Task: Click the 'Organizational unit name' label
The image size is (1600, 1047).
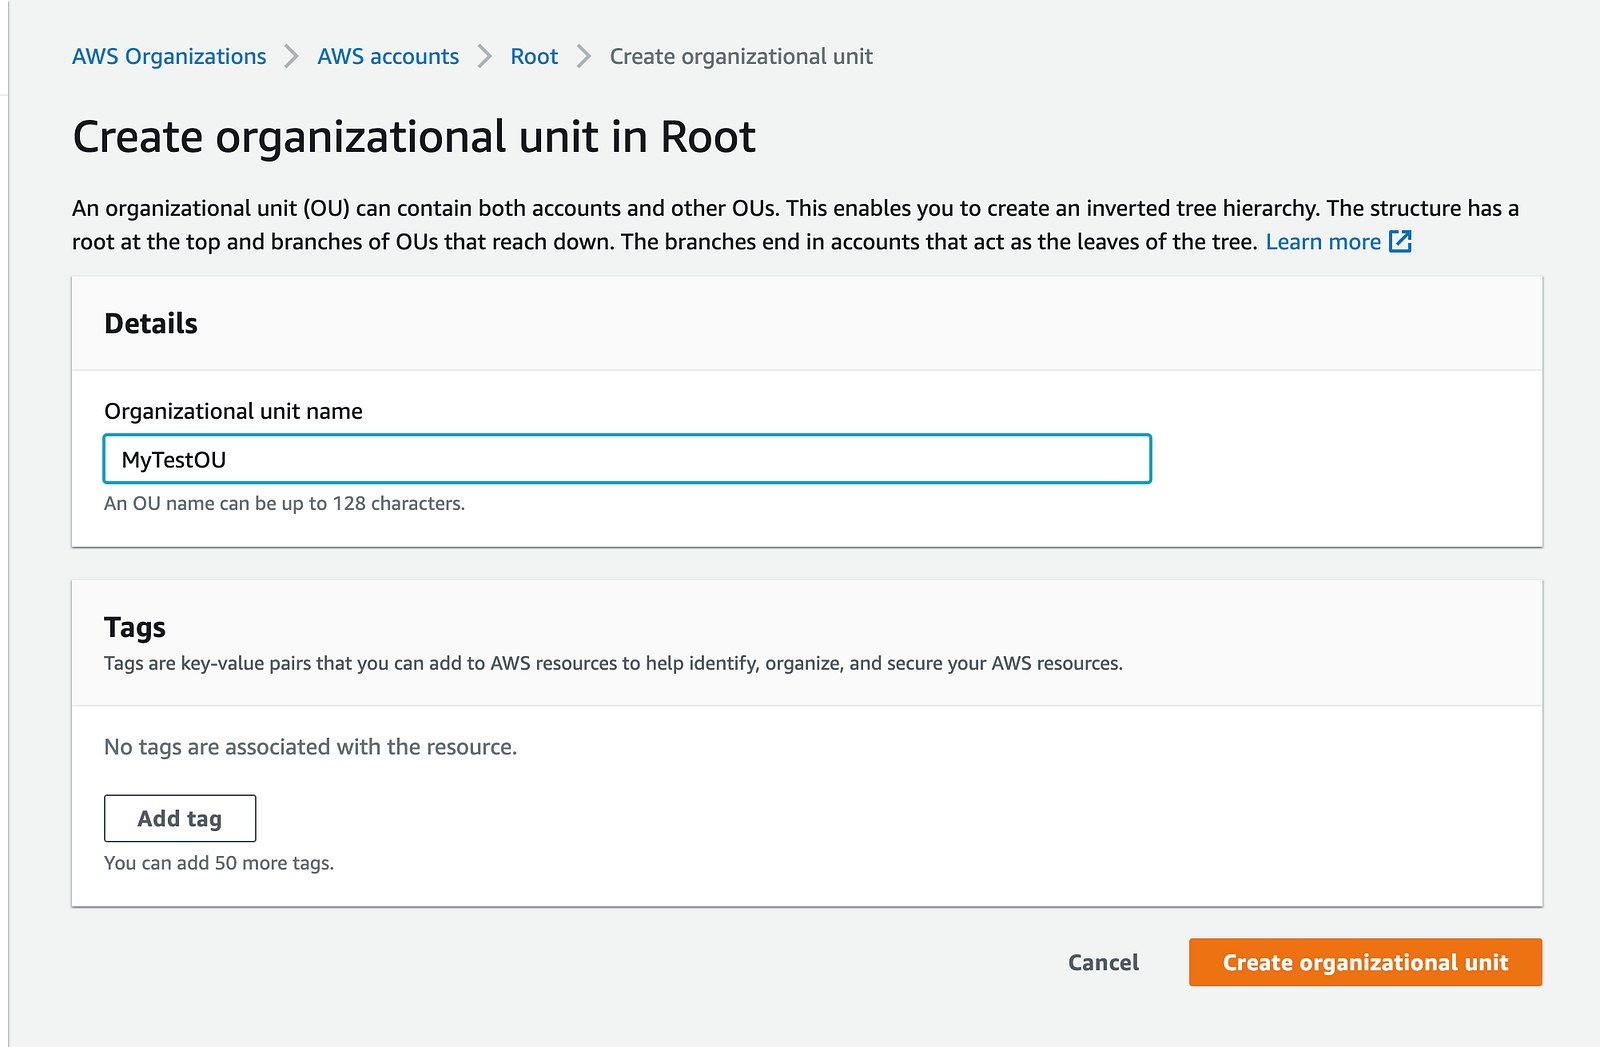Action: point(233,411)
